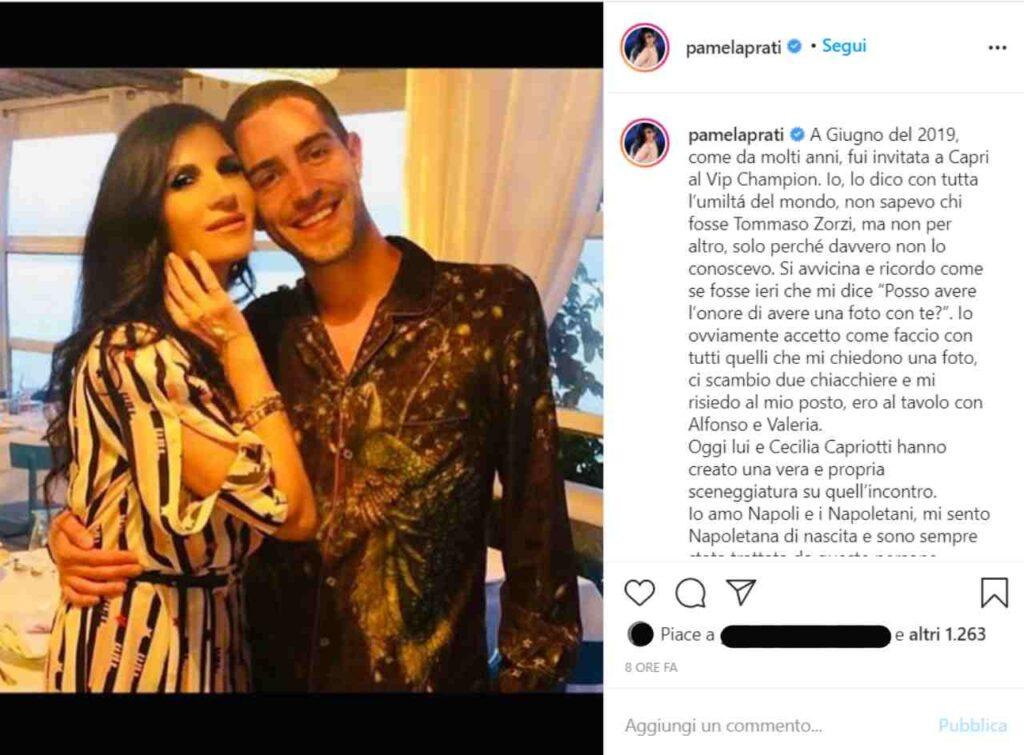Click the post photo of the couple

(301, 380)
